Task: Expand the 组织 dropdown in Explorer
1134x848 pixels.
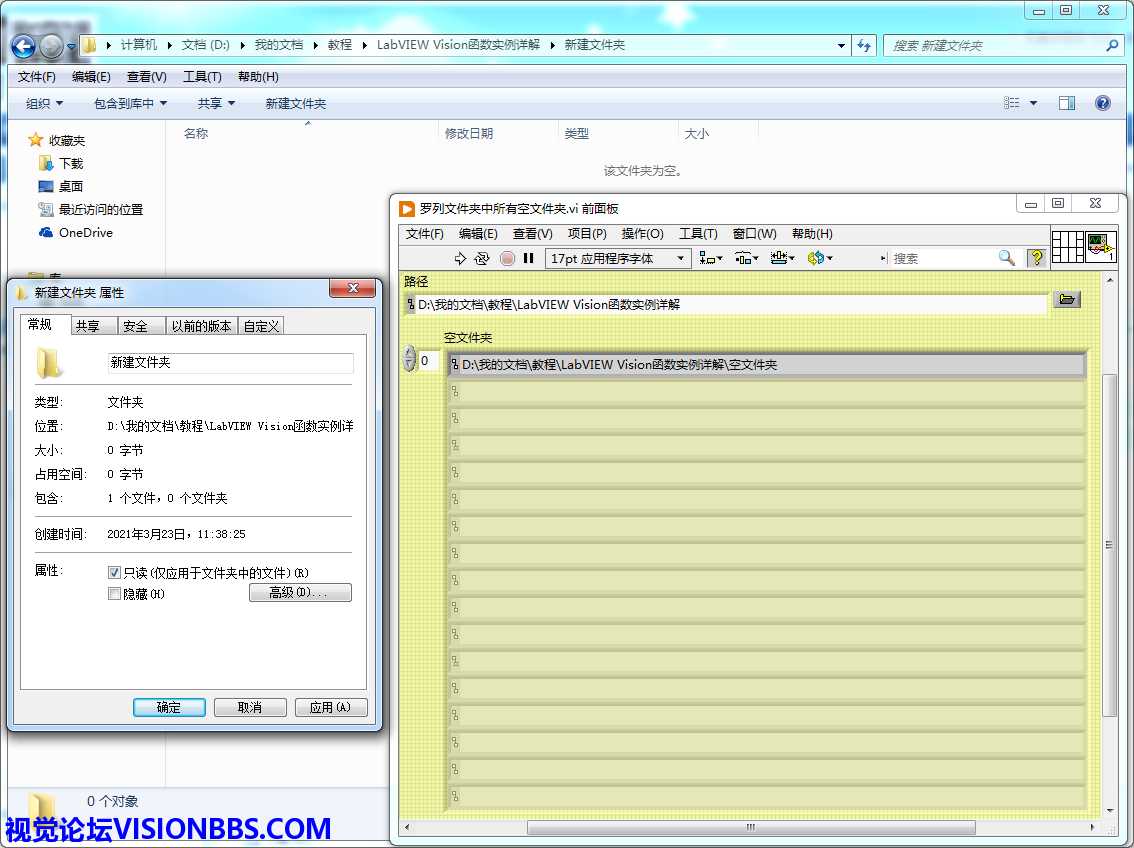Action: point(44,104)
